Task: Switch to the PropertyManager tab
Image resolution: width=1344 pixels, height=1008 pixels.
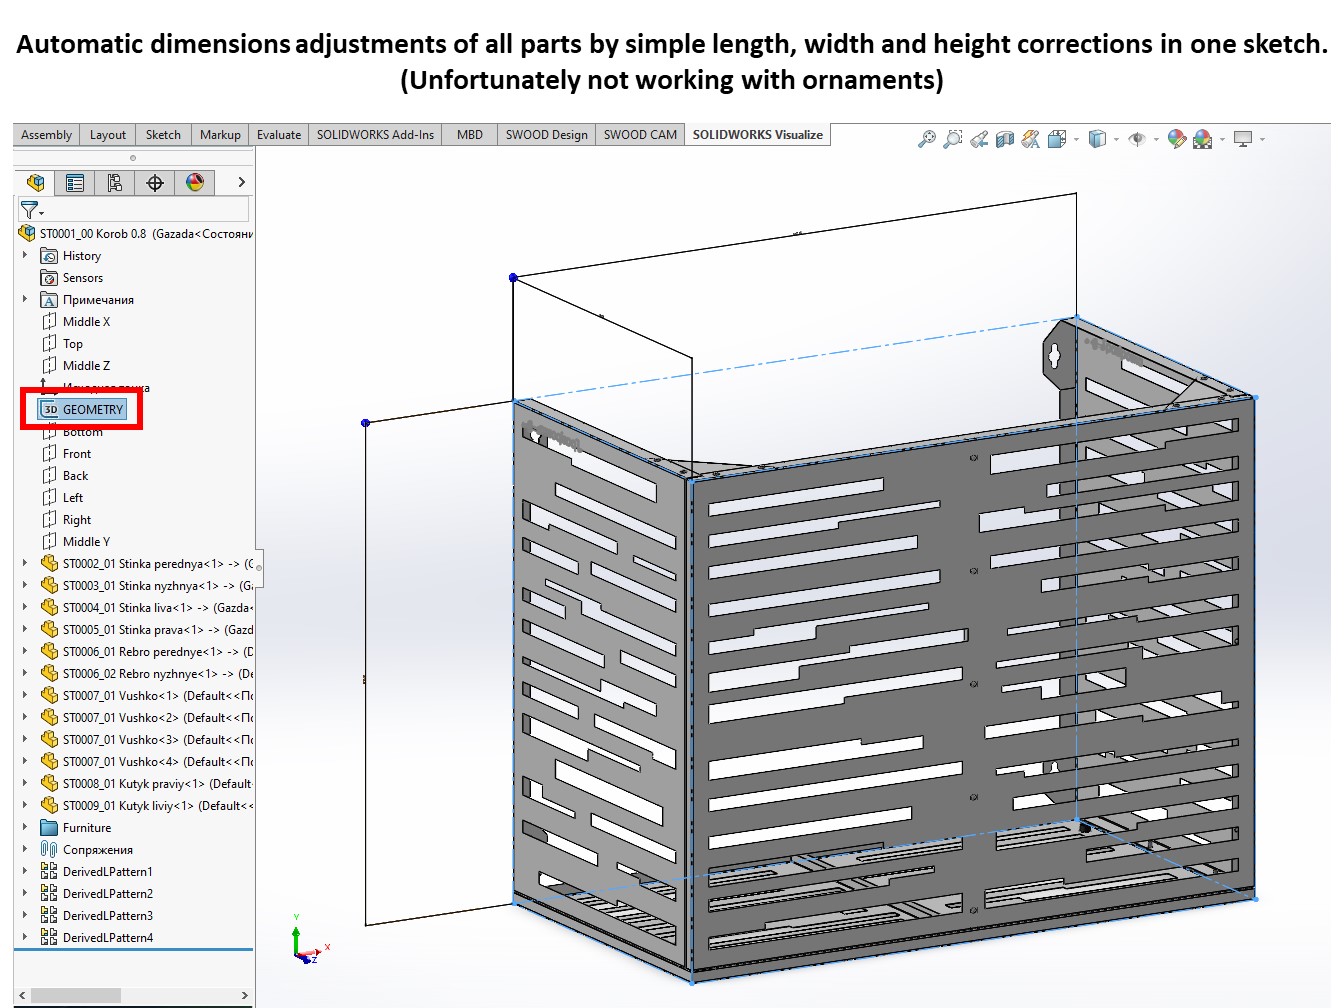Action: pos(75,182)
